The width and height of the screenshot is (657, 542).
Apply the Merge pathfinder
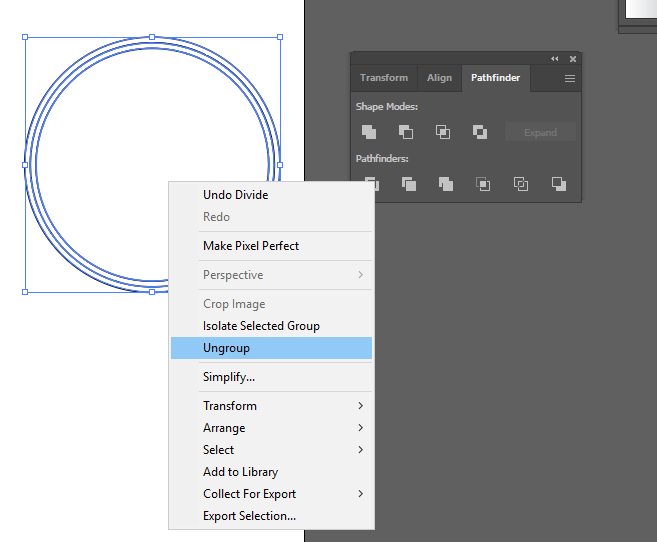(446, 184)
